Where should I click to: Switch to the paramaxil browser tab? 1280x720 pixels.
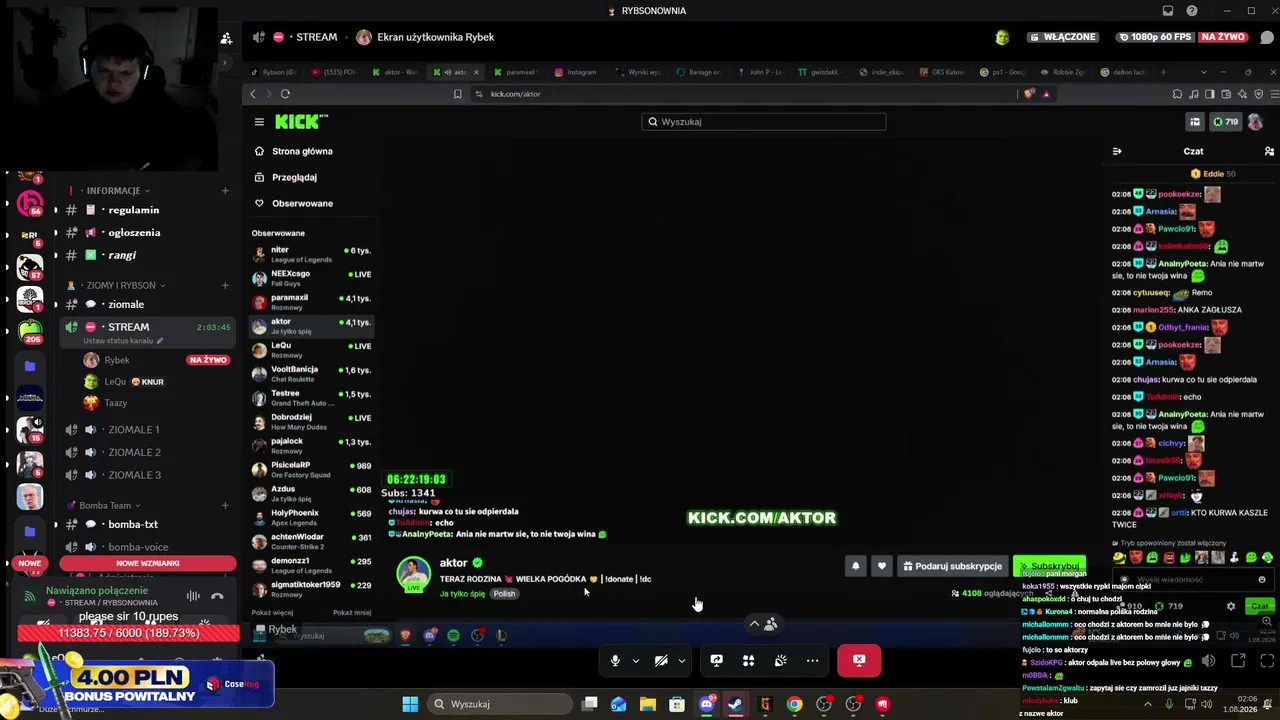(515, 72)
